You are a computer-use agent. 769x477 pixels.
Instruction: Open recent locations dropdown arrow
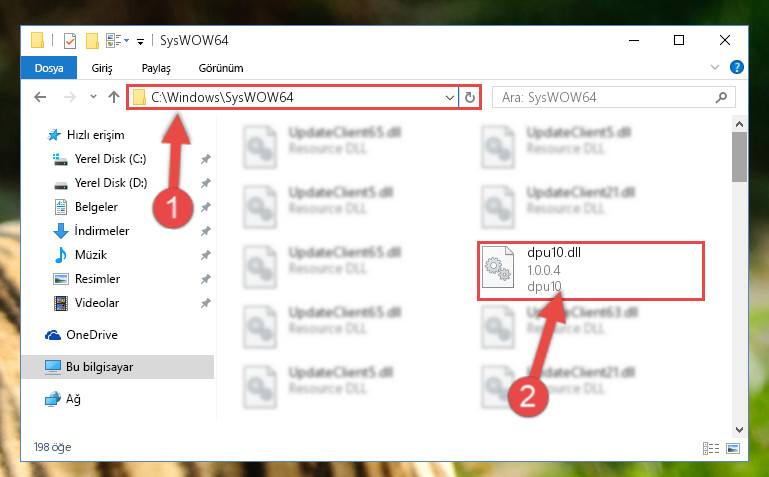93,97
